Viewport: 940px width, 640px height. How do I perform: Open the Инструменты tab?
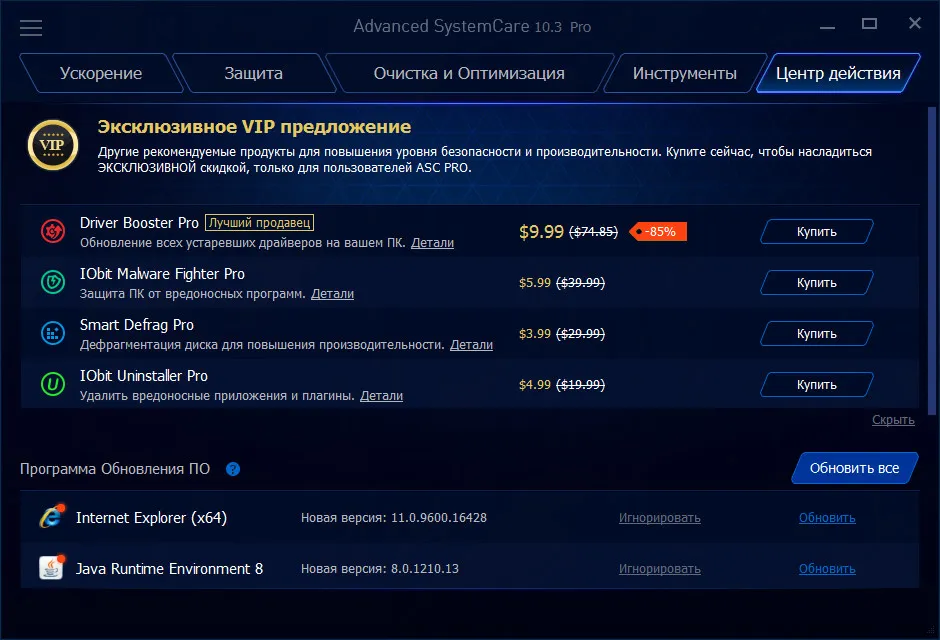pos(685,73)
